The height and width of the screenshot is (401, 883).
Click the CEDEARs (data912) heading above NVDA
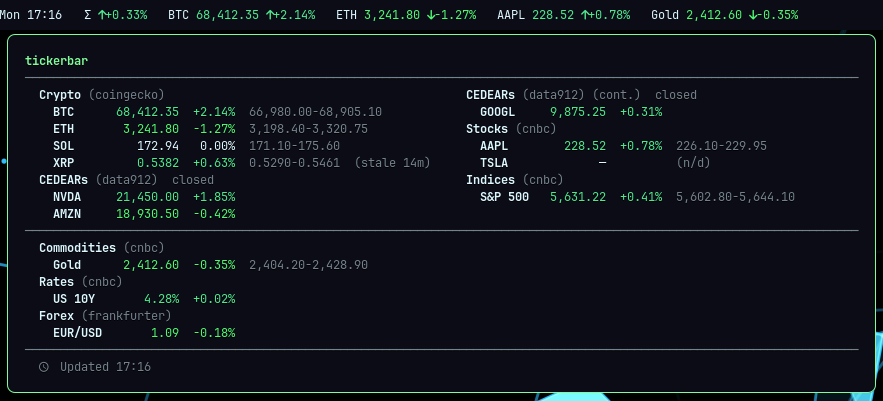(98, 180)
